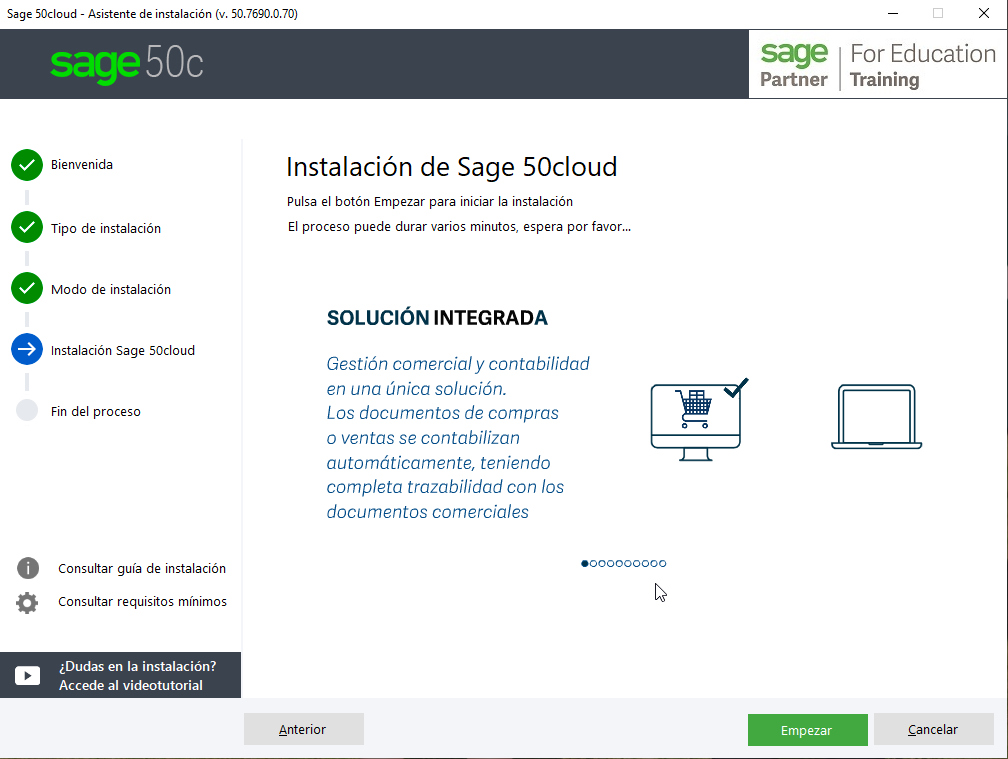1008x759 pixels.
Task: Click the SOLUCIÓN INTEGRADA slide title
Action: (437, 317)
